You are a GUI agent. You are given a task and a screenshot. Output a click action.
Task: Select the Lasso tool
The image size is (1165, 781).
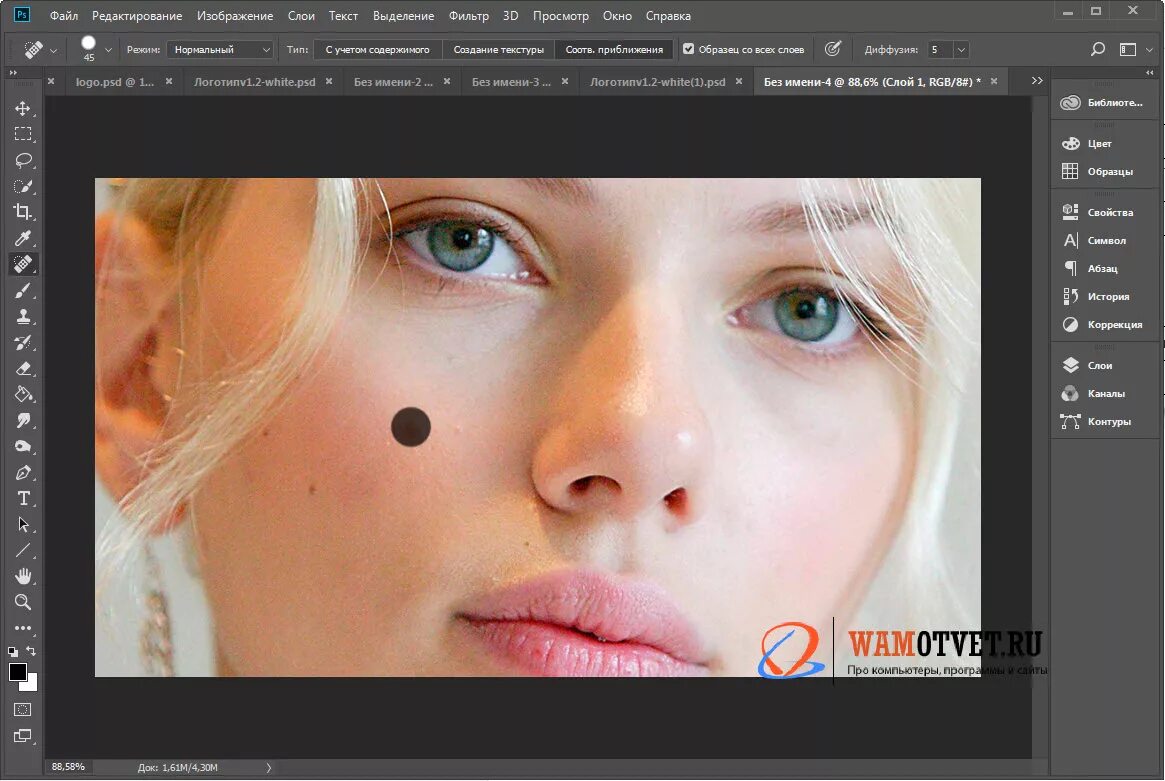23,161
